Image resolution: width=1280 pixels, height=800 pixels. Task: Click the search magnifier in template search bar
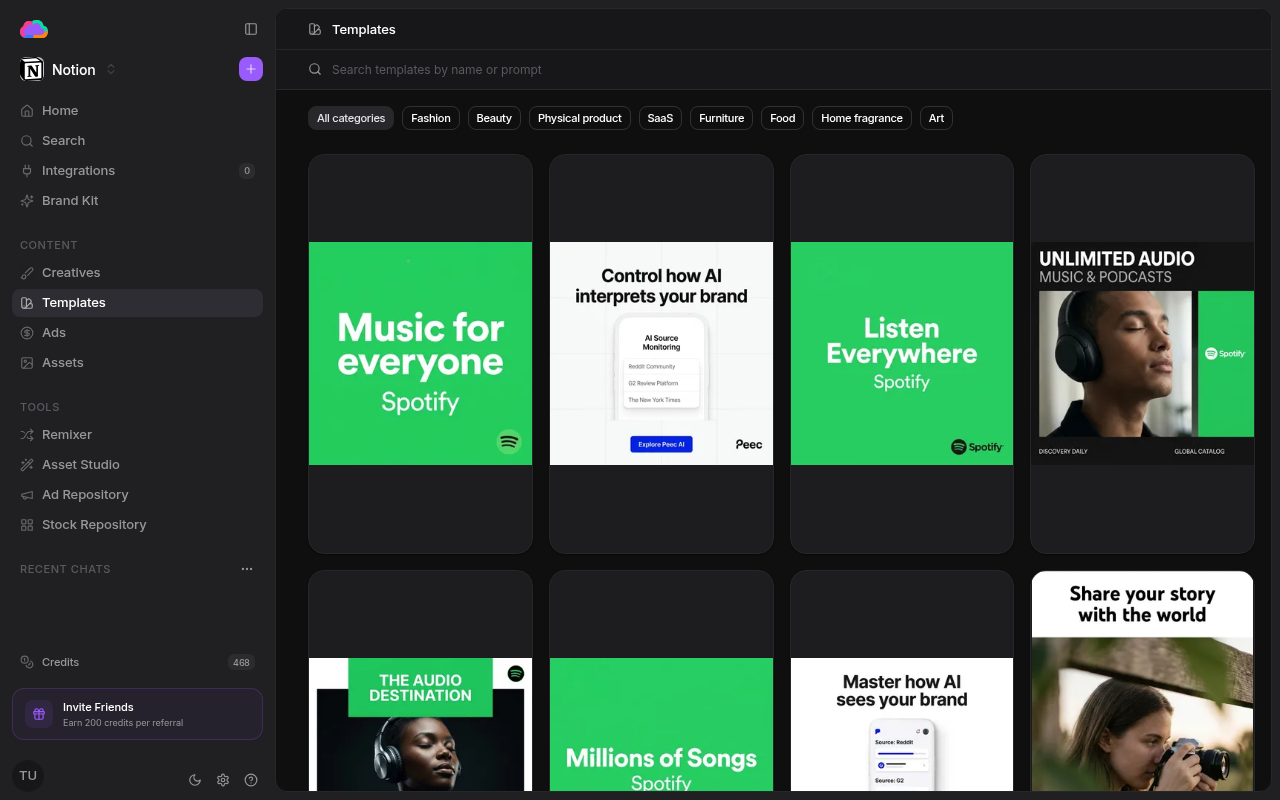(315, 70)
